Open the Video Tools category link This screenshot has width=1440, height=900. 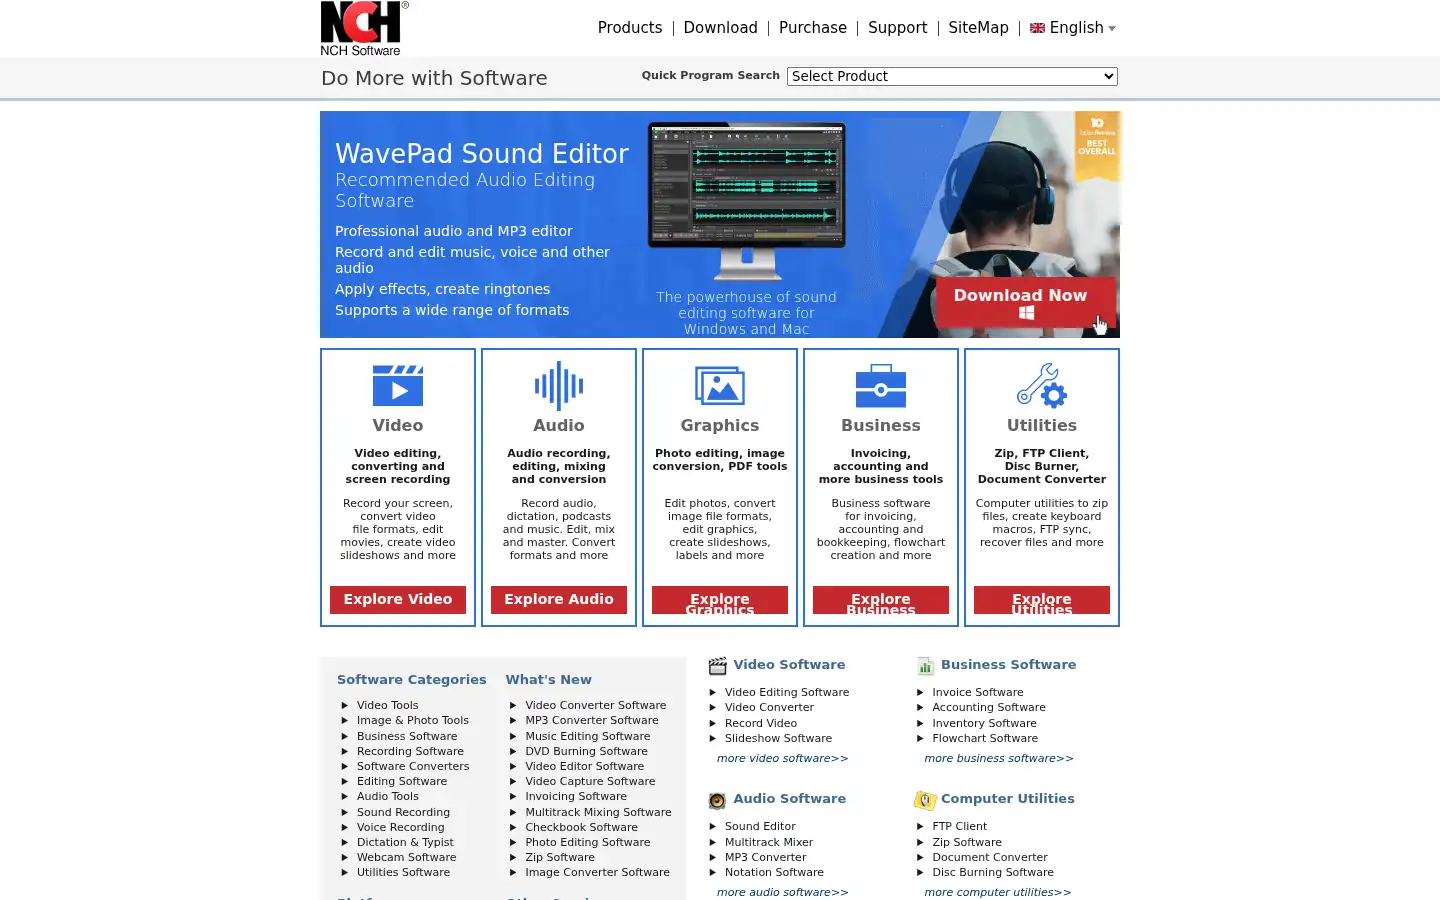pos(388,706)
